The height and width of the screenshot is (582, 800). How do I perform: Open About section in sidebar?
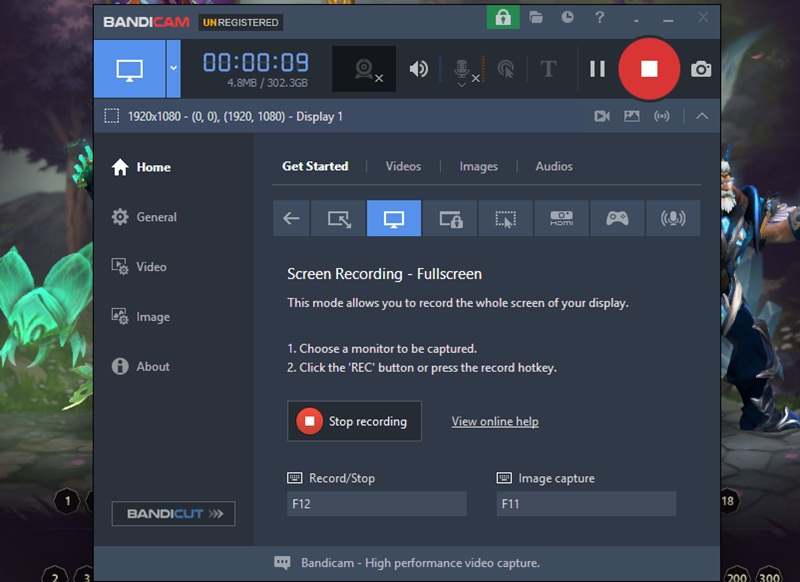pyautogui.click(x=141, y=366)
